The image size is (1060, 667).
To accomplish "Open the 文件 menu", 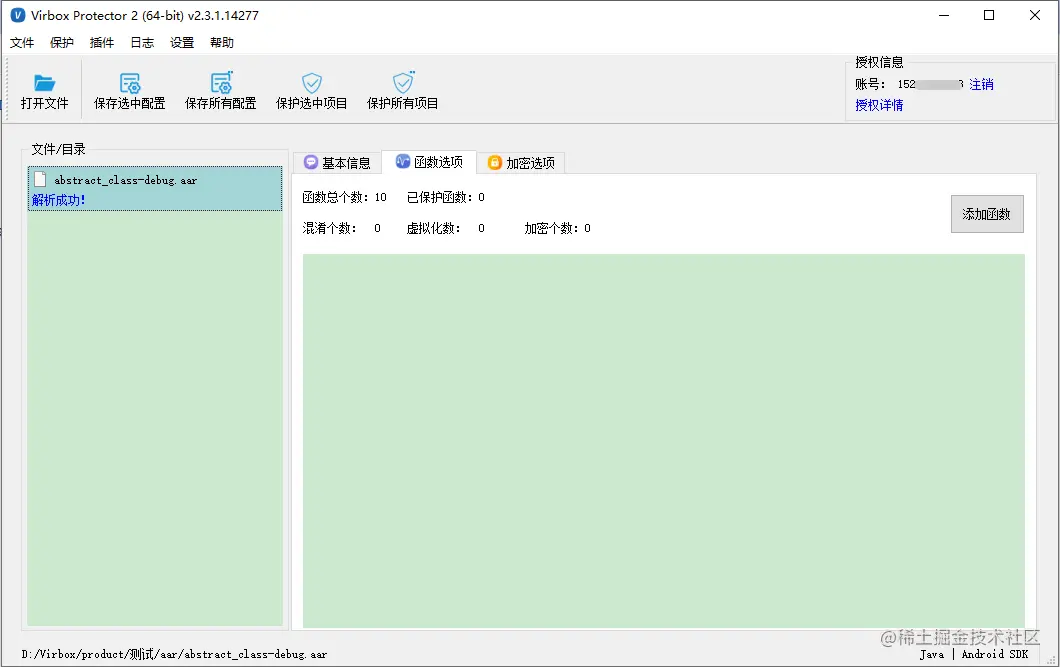I will 22,43.
